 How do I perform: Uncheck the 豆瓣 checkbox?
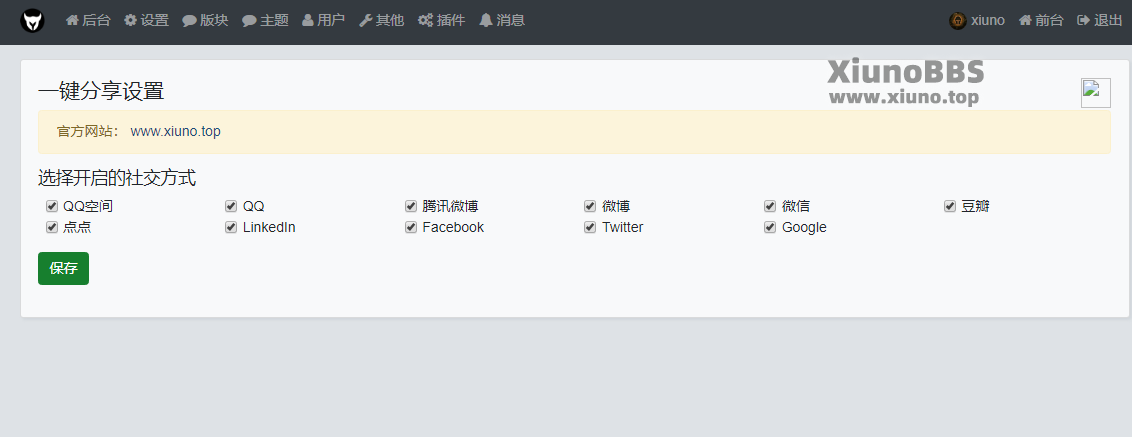pos(949,206)
